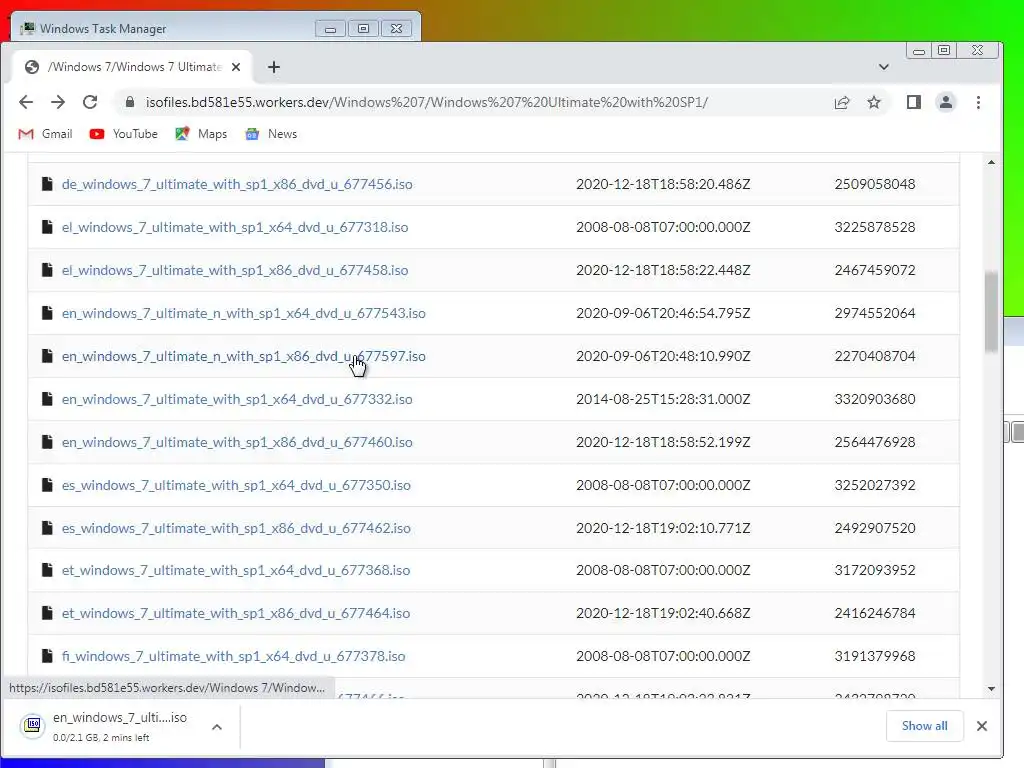Minimize the Windows Task Manager window
This screenshot has height=768, width=1024.
click(330, 29)
